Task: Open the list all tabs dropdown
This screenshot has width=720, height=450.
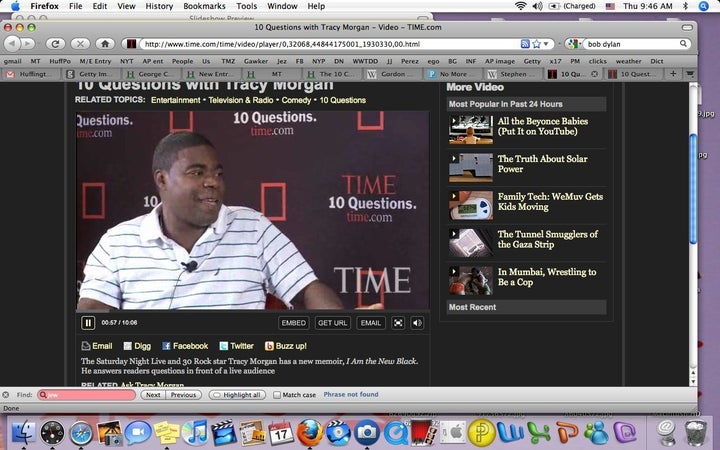Action: tap(690, 73)
